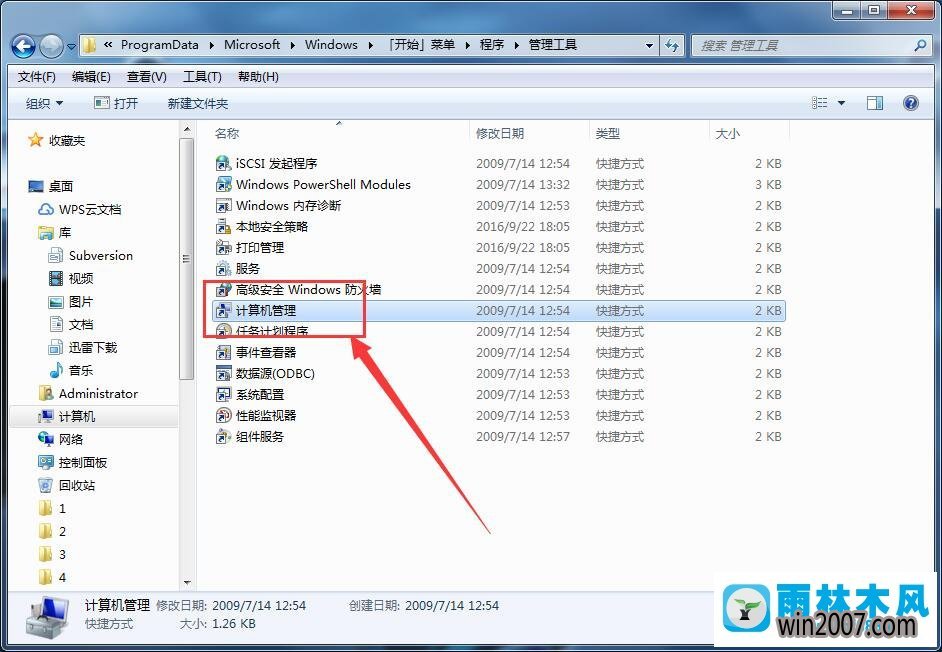The width and height of the screenshot is (942, 652).
Task: Select the 本地安全策略 shortcut icon
Action: pyautogui.click(x=223, y=227)
